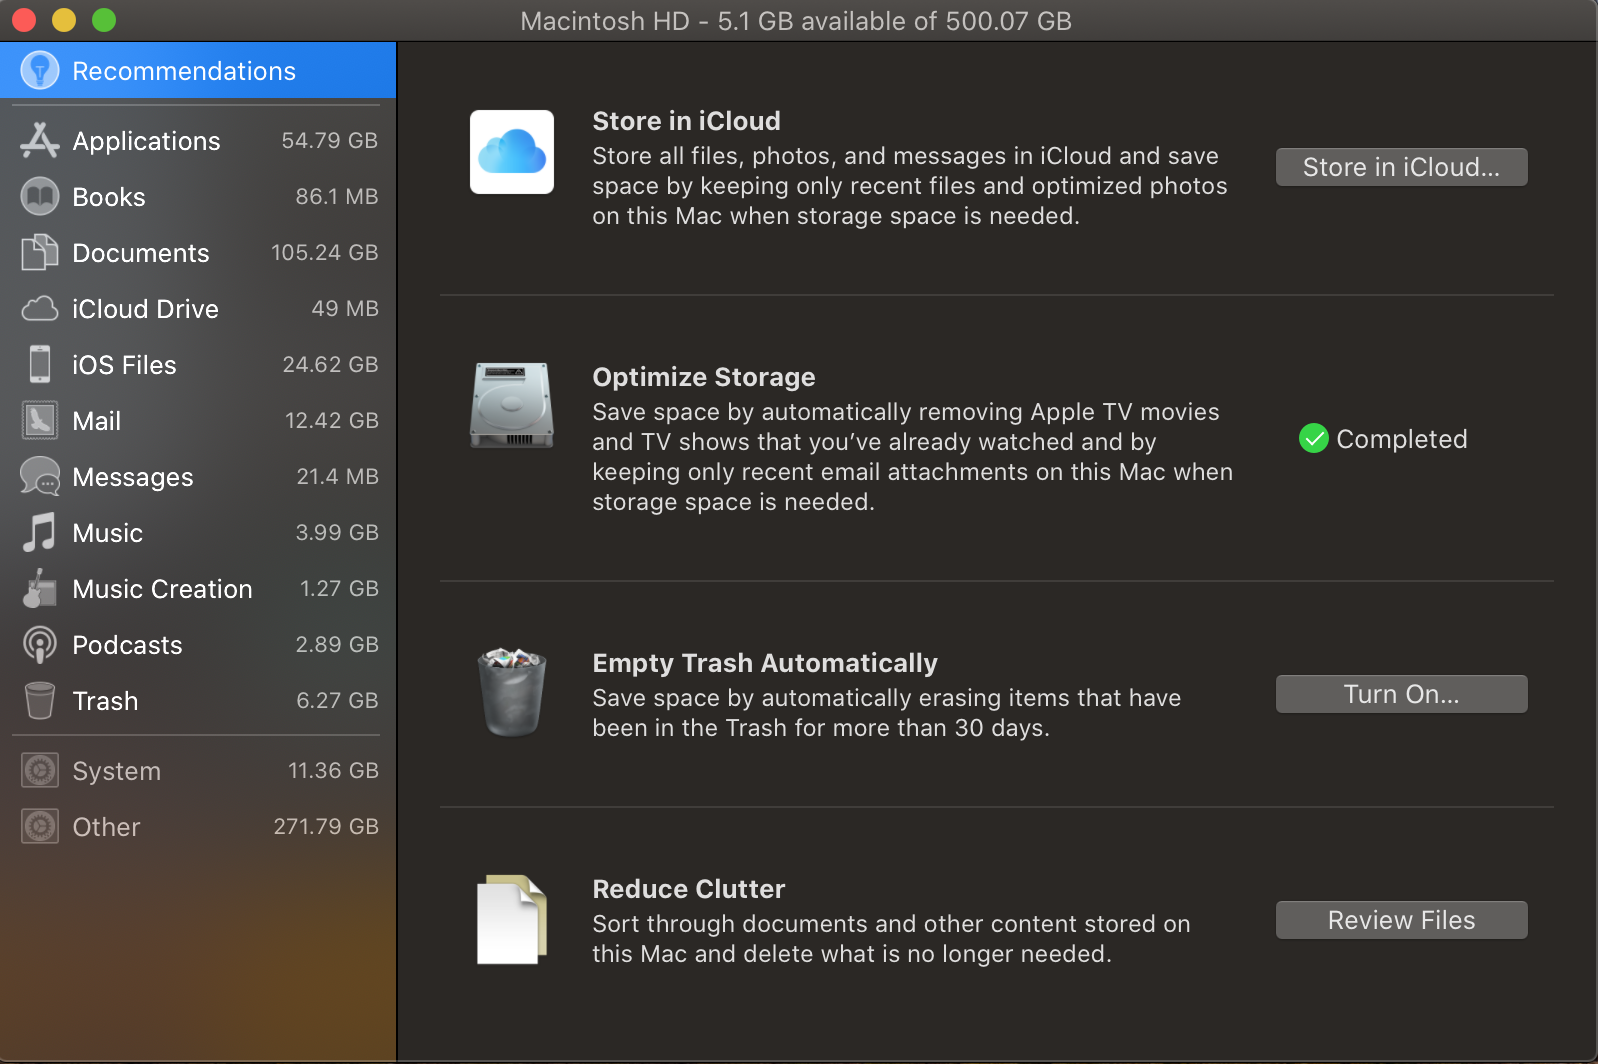Screen dimensions: 1598x1064
Task: Click the Other gear icon
Action: click(40, 827)
